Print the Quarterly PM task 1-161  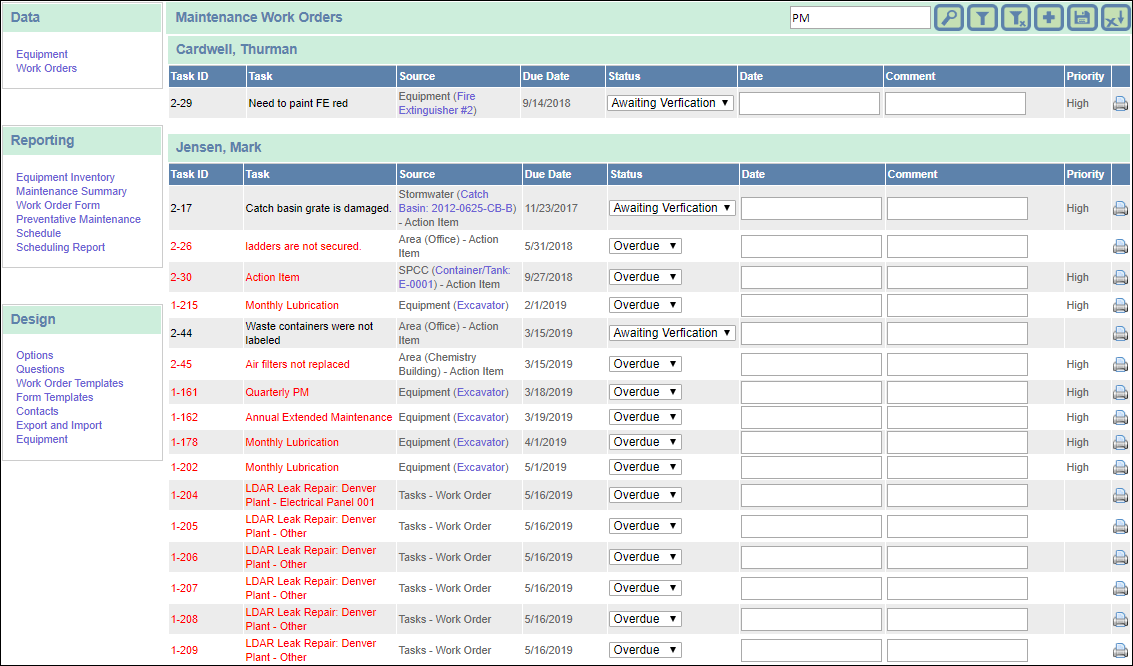pyautogui.click(x=1120, y=391)
